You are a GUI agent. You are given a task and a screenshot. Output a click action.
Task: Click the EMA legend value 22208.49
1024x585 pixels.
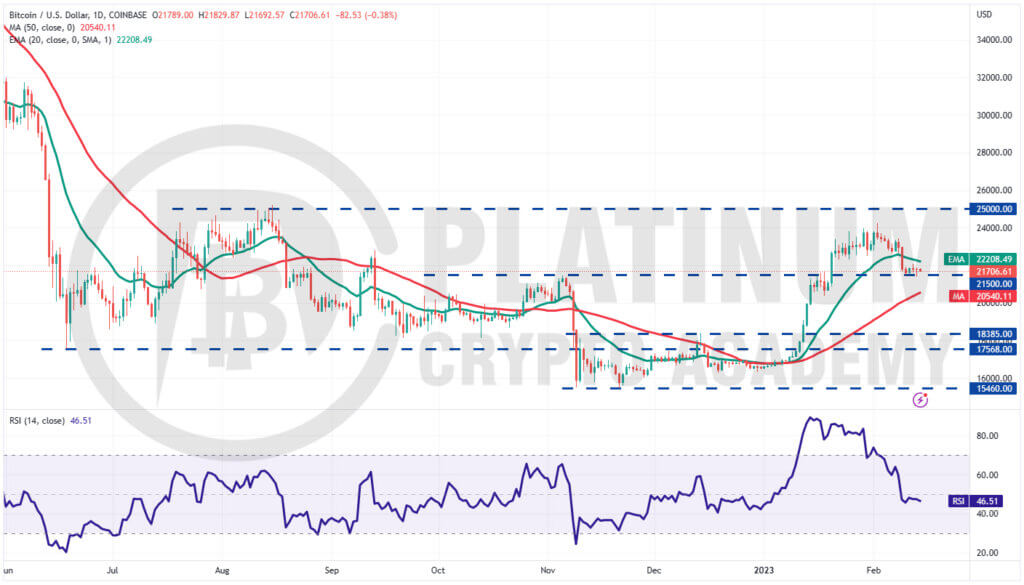click(134, 40)
